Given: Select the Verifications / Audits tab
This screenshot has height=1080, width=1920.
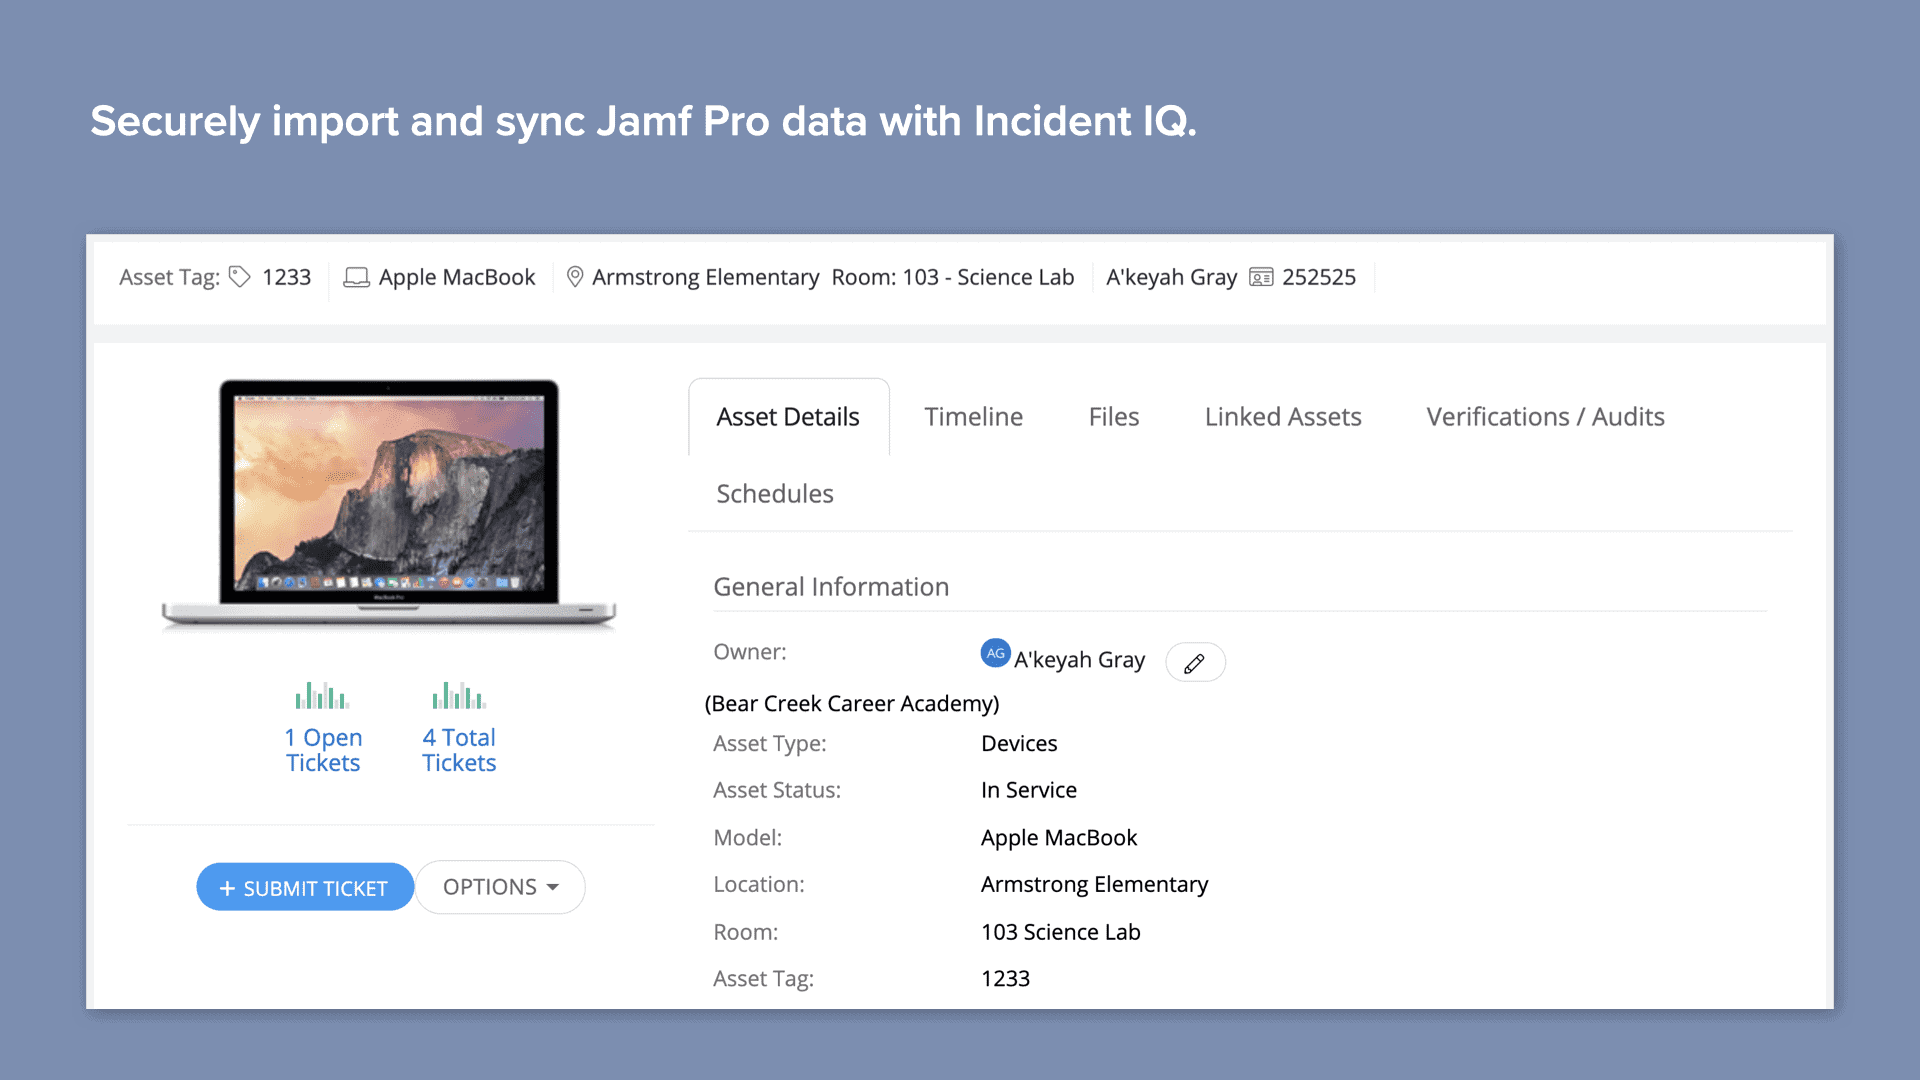Looking at the screenshot, I should click(1544, 417).
